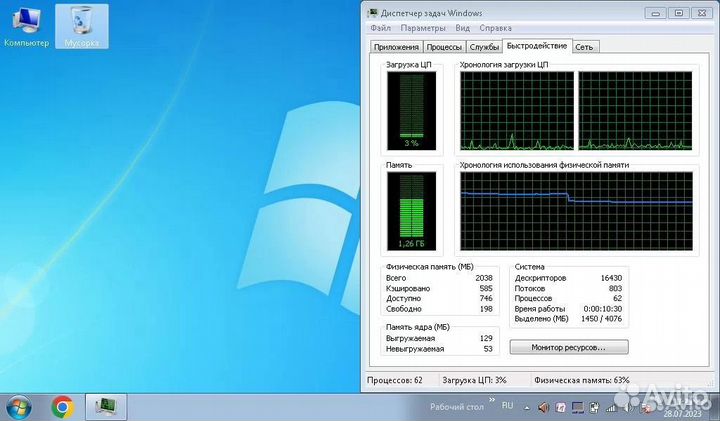Click the Потоков value 803
The image size is (720, 421).
coord(615,289)
